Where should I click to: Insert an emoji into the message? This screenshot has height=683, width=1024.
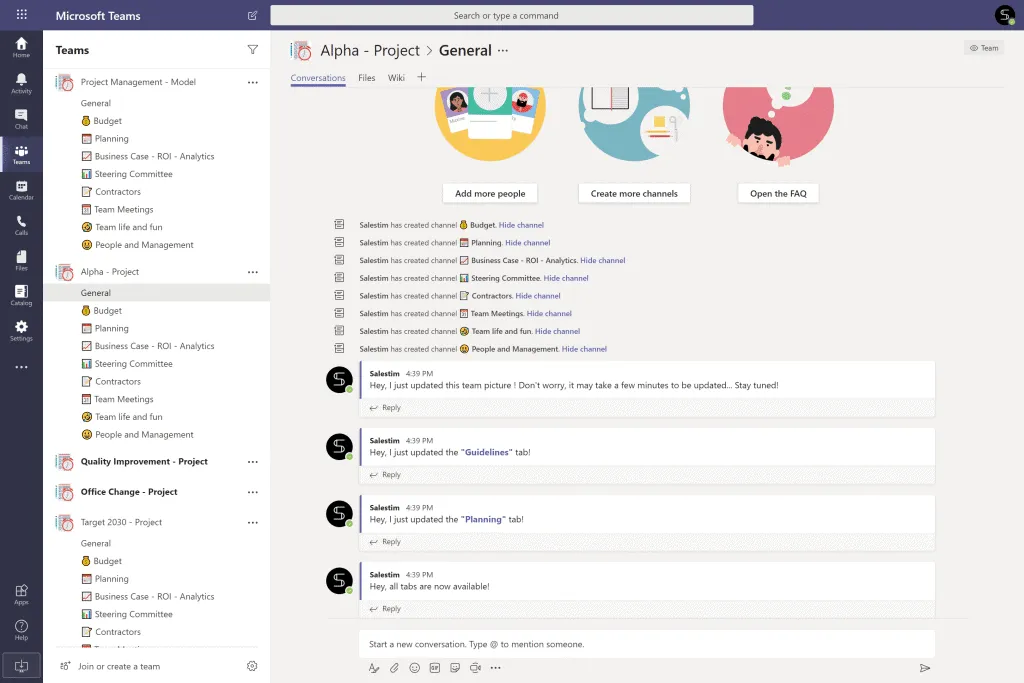414,668
